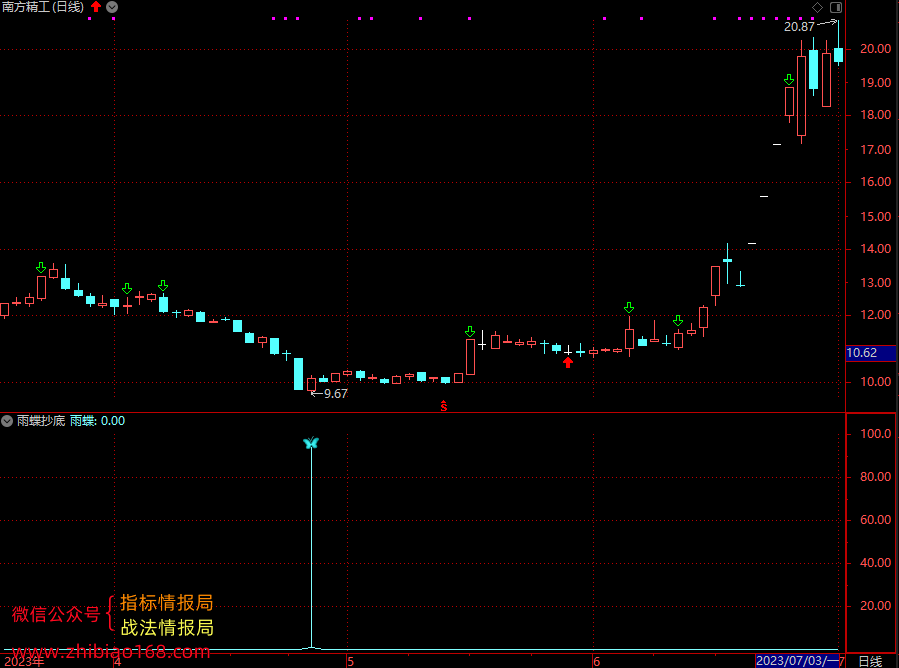
Task: Click the red up arrow under late-May candle
Action: 568,362
